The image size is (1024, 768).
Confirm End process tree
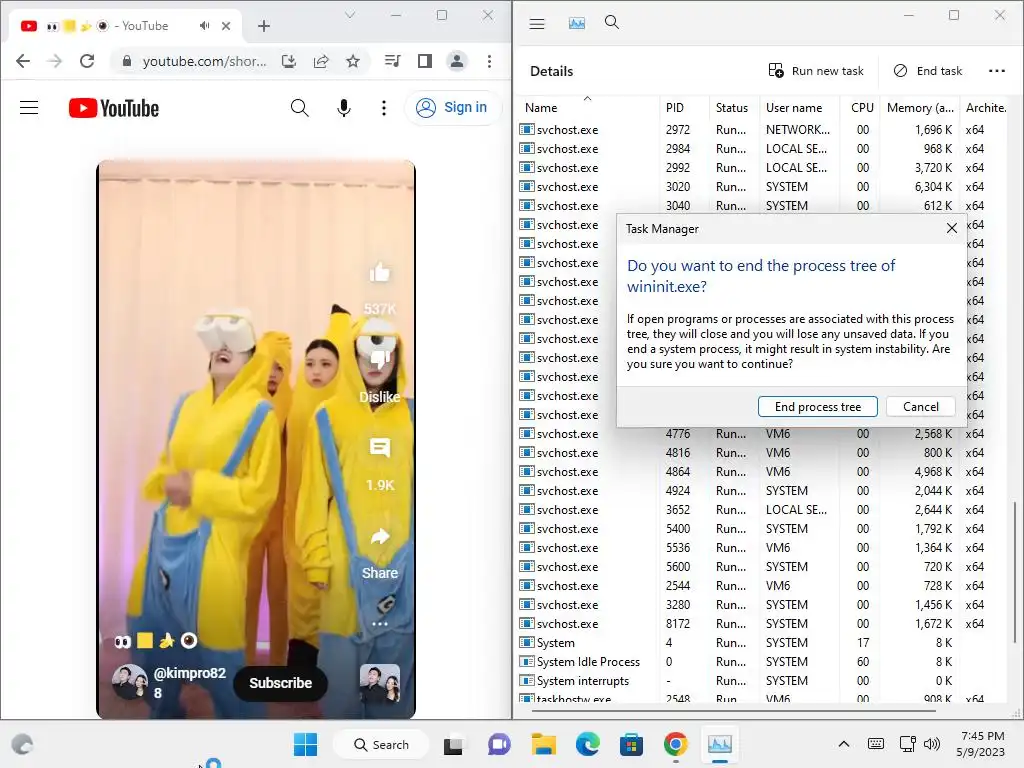point(818,407)
